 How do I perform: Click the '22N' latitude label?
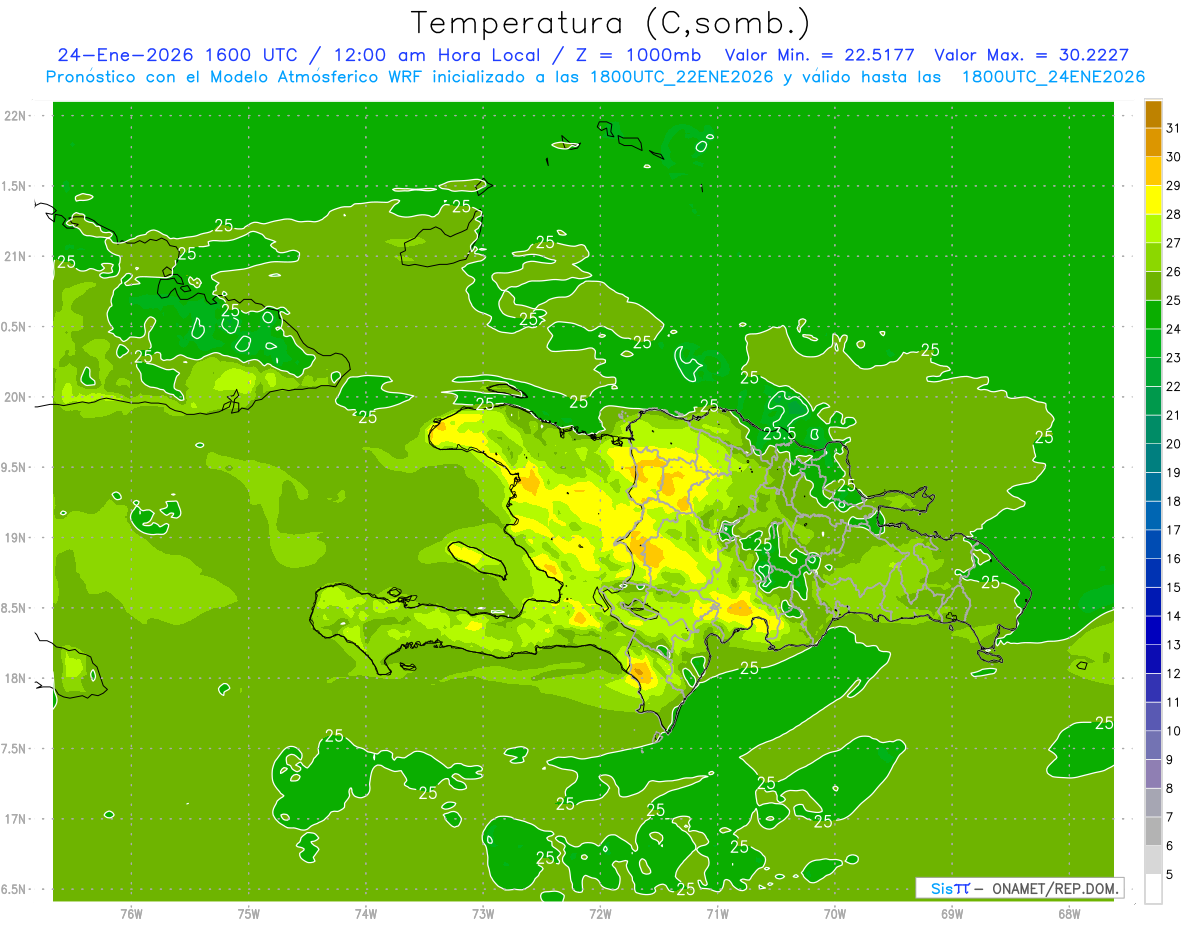(15, 116)
